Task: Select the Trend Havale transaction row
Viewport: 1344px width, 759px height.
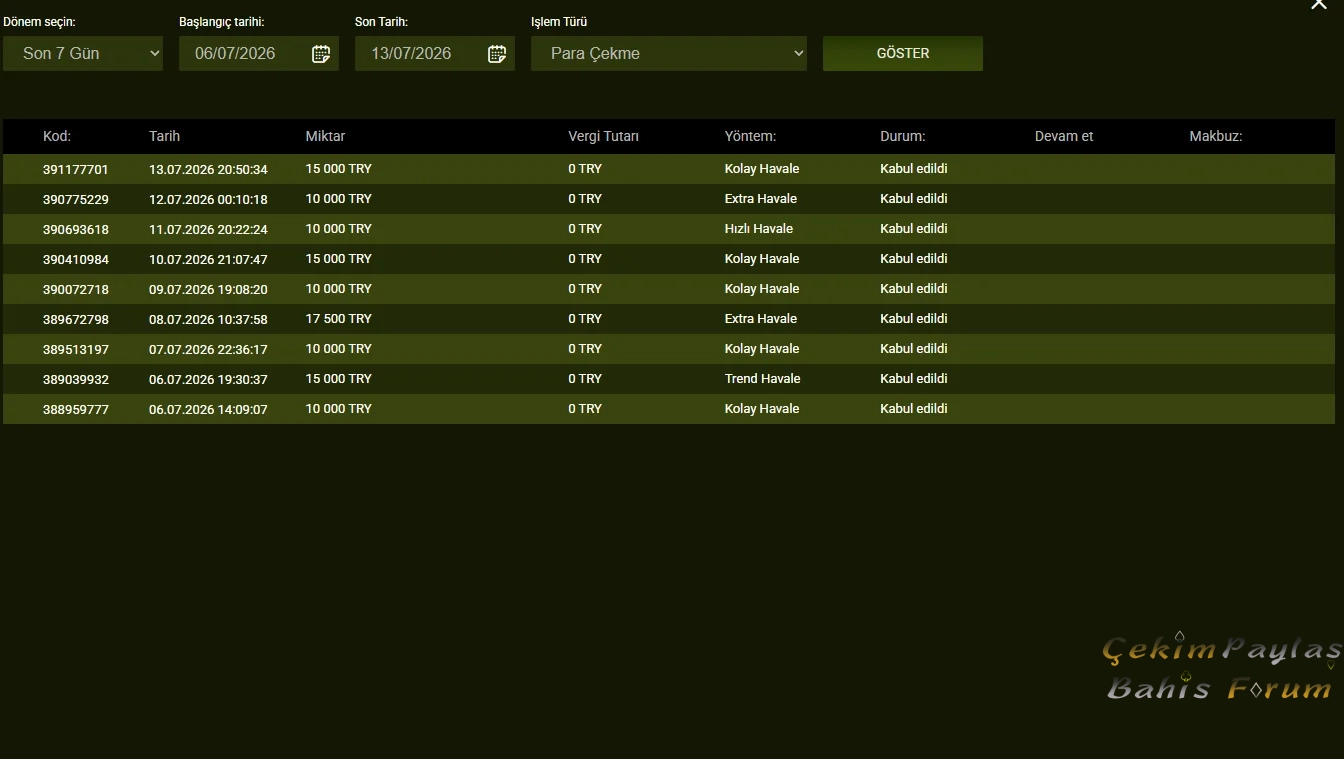Action: 669,379
